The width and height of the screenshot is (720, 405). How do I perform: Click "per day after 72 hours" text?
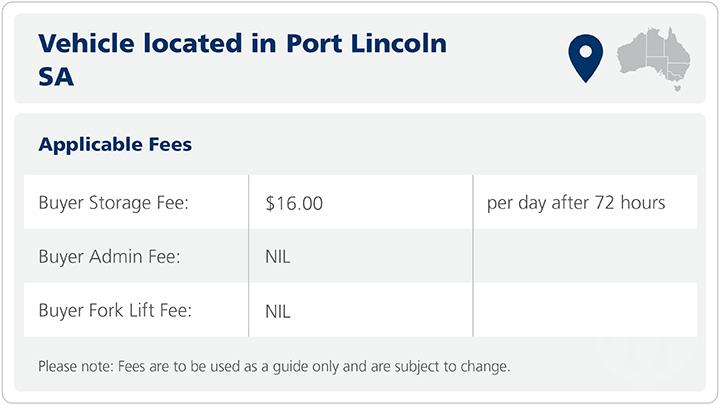coord(576,203)
